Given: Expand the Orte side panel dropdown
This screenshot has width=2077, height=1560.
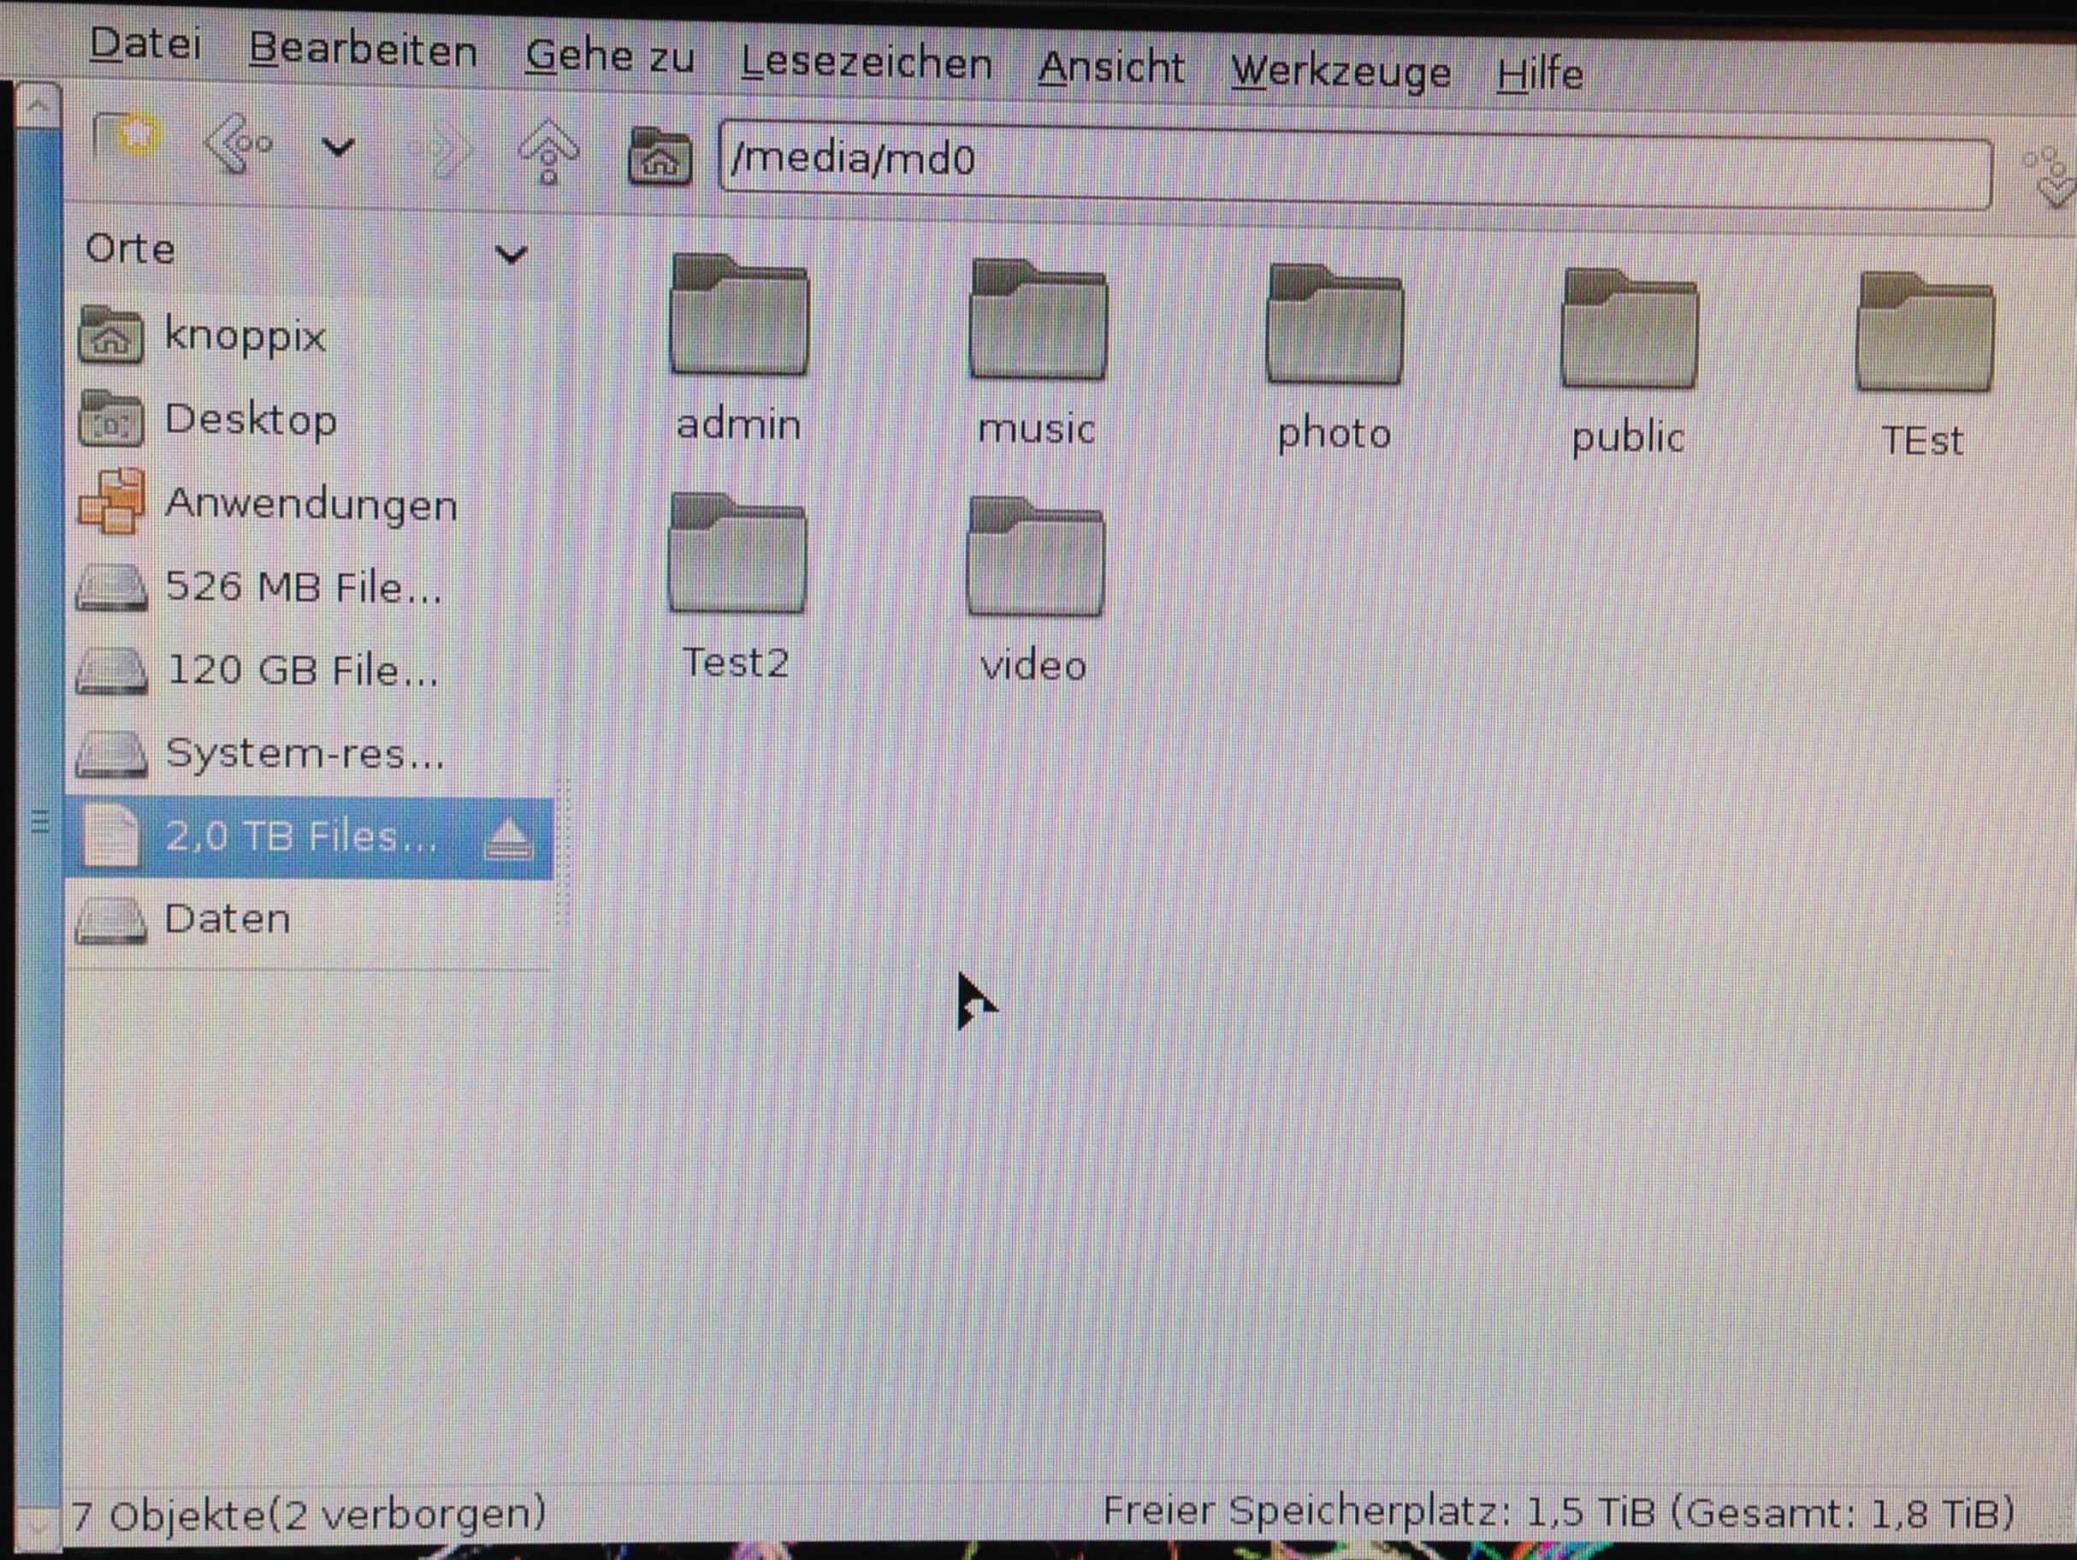Looking at the screenshot, I should pos(511,256).
